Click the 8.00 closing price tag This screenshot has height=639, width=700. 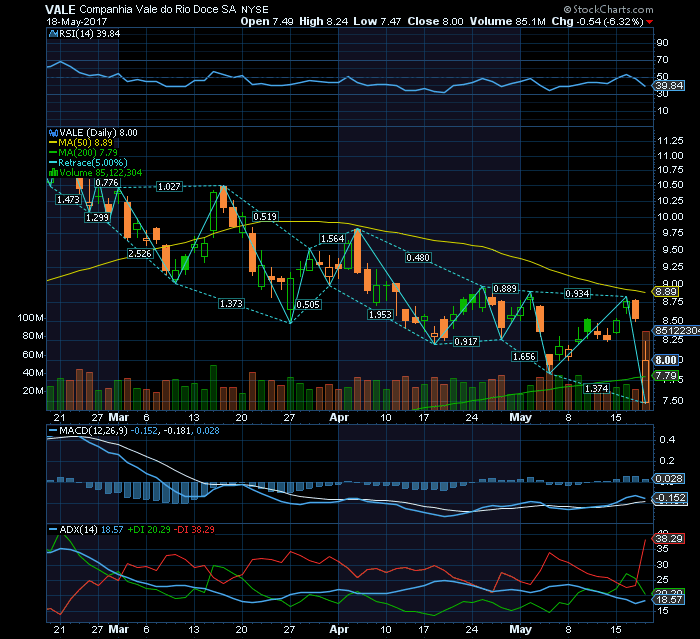coord(666,360)
